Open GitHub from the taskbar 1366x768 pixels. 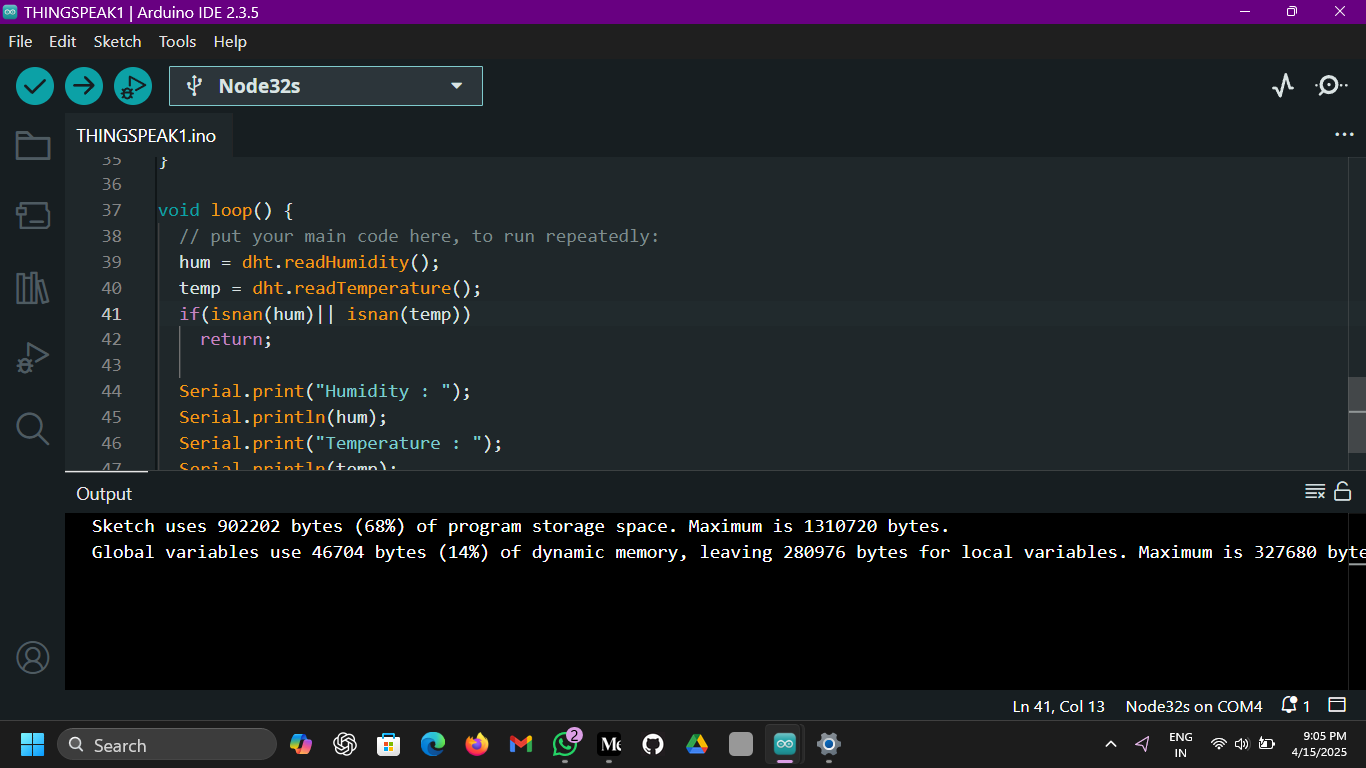coord(653,744)
